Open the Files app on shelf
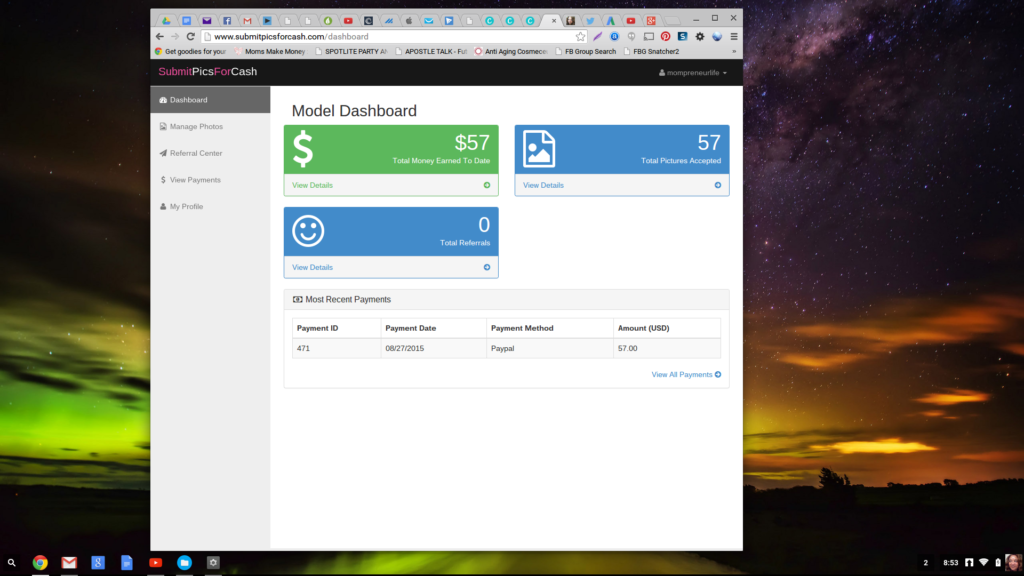 point(184,562)
